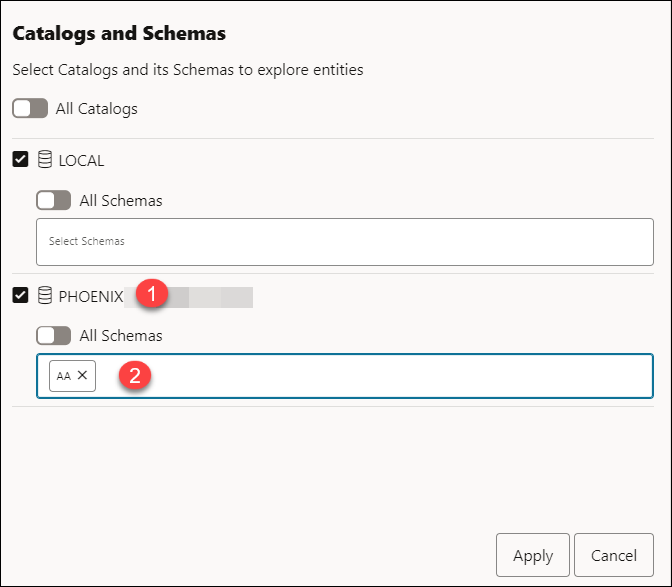Open the PHOENIX schemas selection box
Screen dimensions: 672x587
click(400, 376)
